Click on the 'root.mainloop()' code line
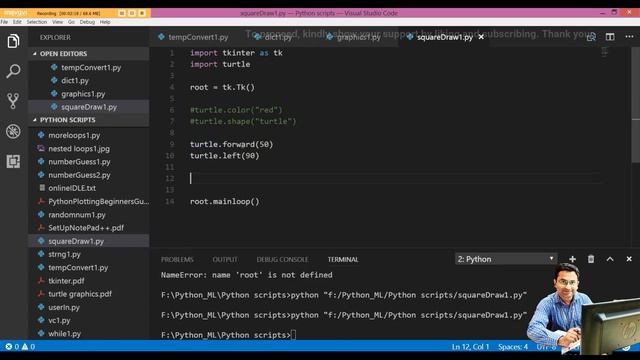The width and height of the screenshot is (640, 360). [224, 201]
